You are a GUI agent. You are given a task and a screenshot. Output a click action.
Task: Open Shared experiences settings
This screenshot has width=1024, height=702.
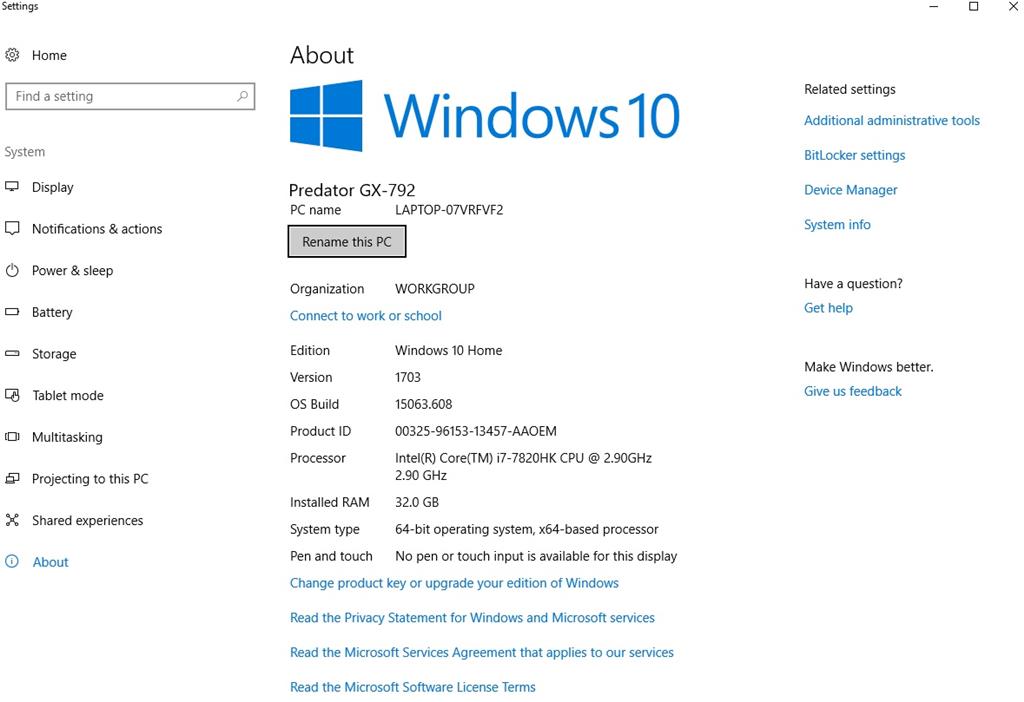[88, 520]
